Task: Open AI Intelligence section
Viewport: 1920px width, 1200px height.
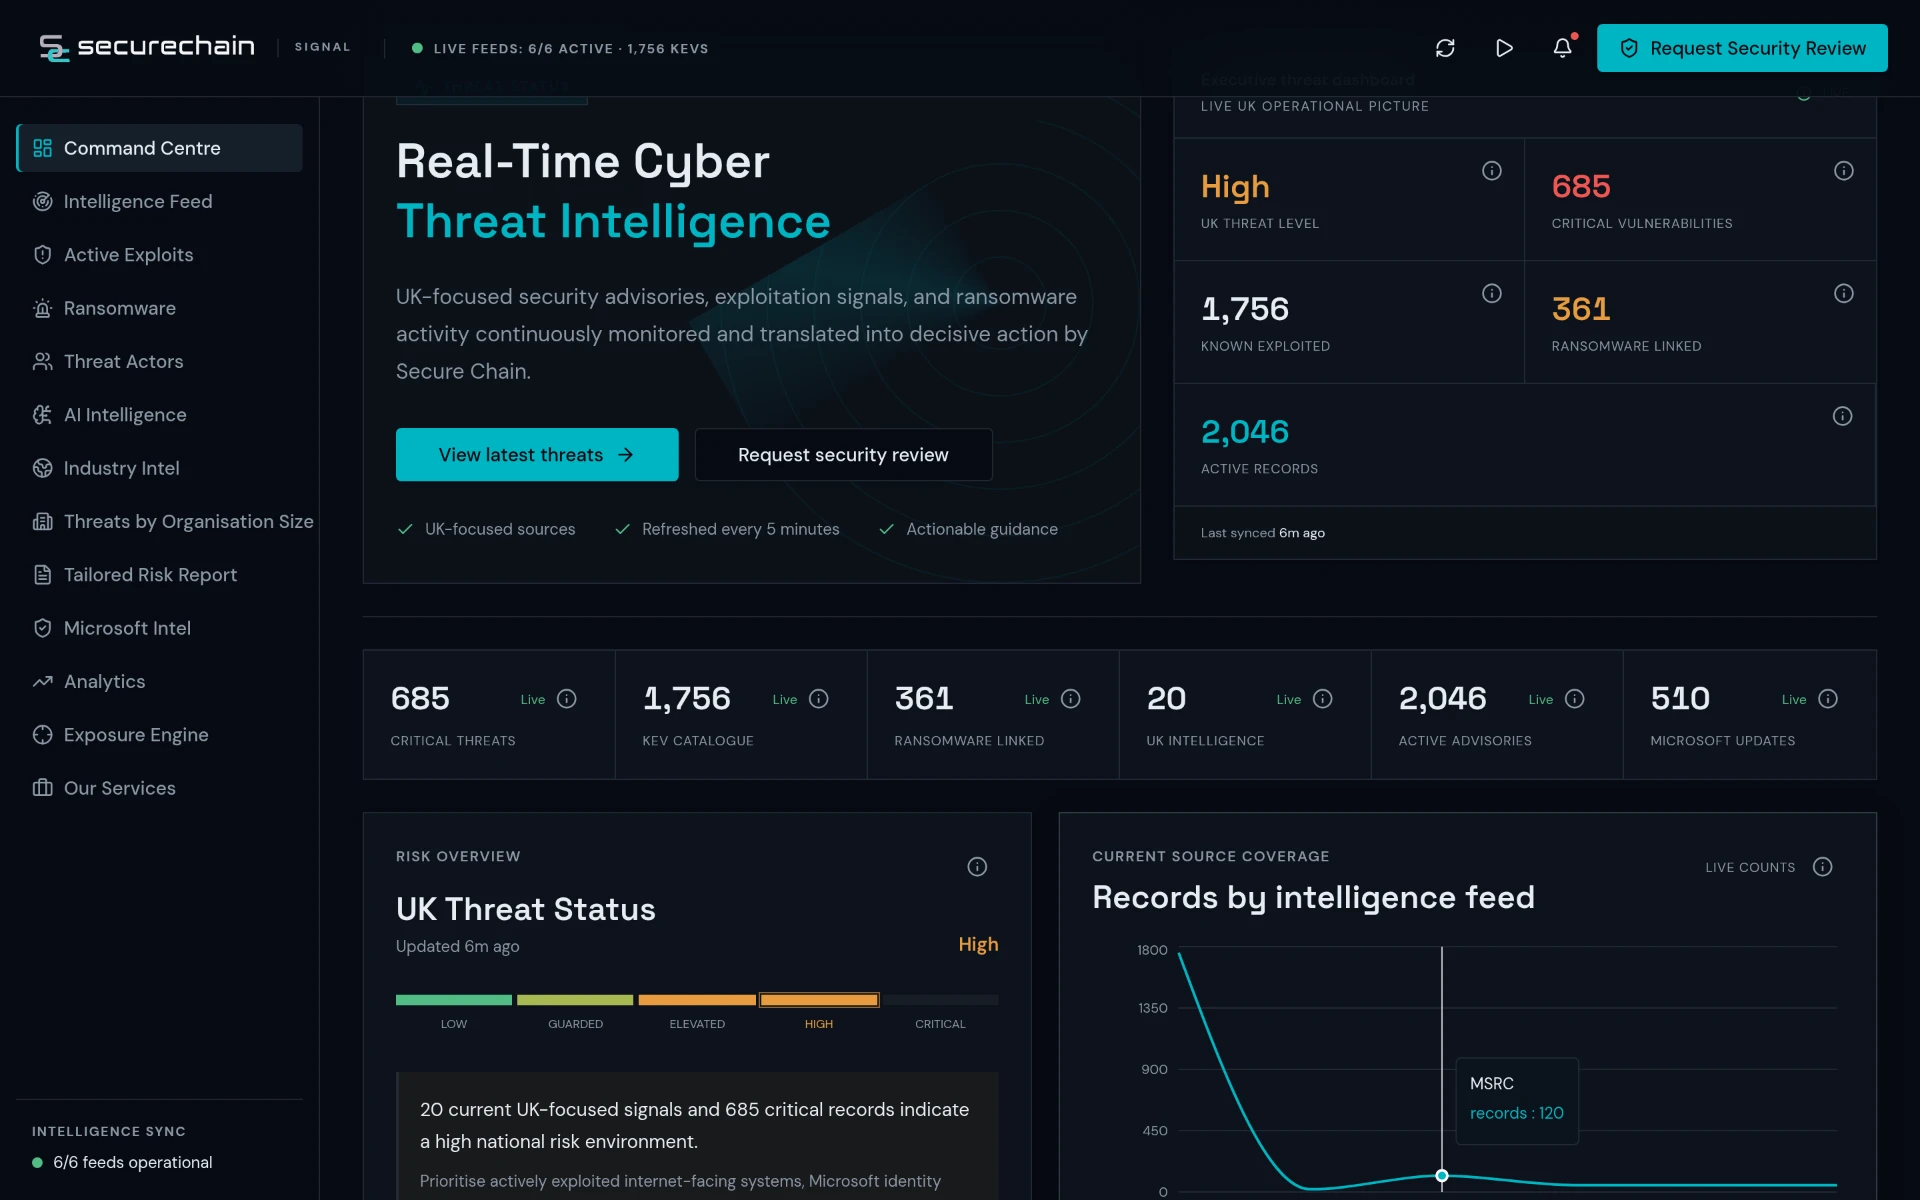Action: coord(160,415)
